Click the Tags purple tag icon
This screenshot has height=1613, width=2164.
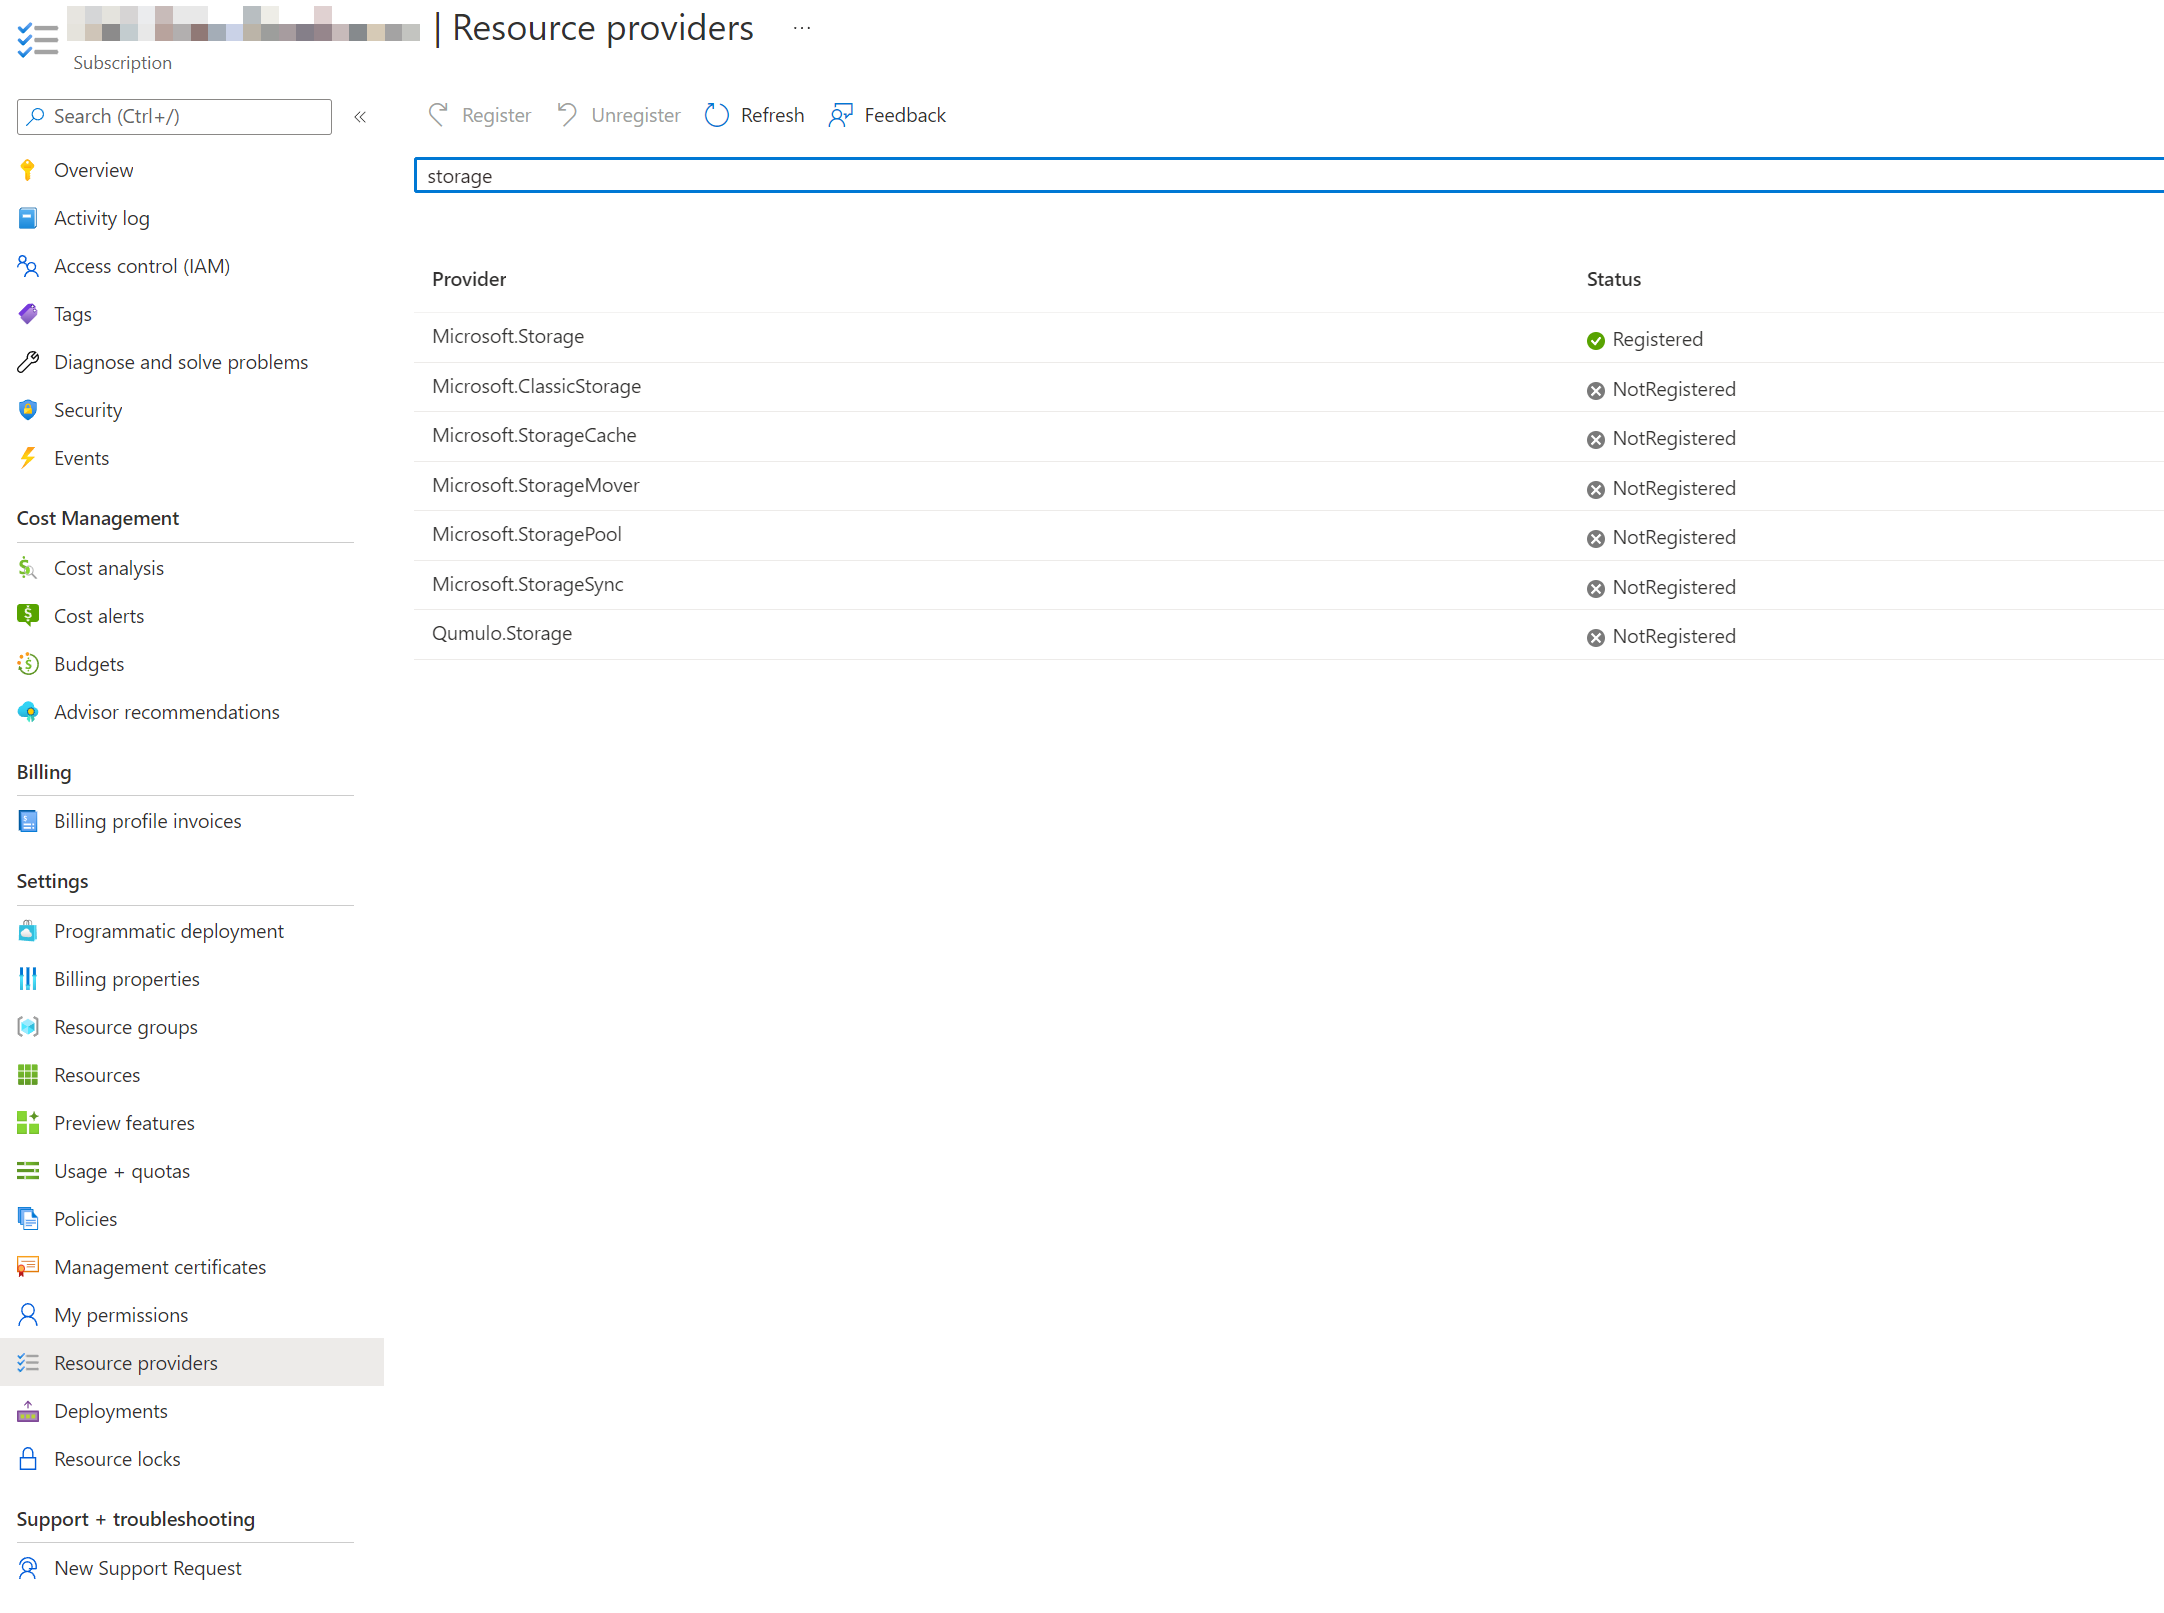[28, 314]
